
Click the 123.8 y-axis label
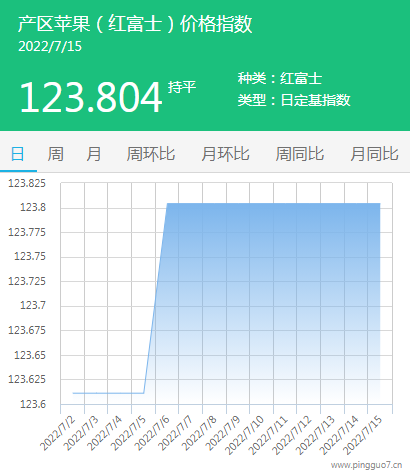[x=33, y=208]
